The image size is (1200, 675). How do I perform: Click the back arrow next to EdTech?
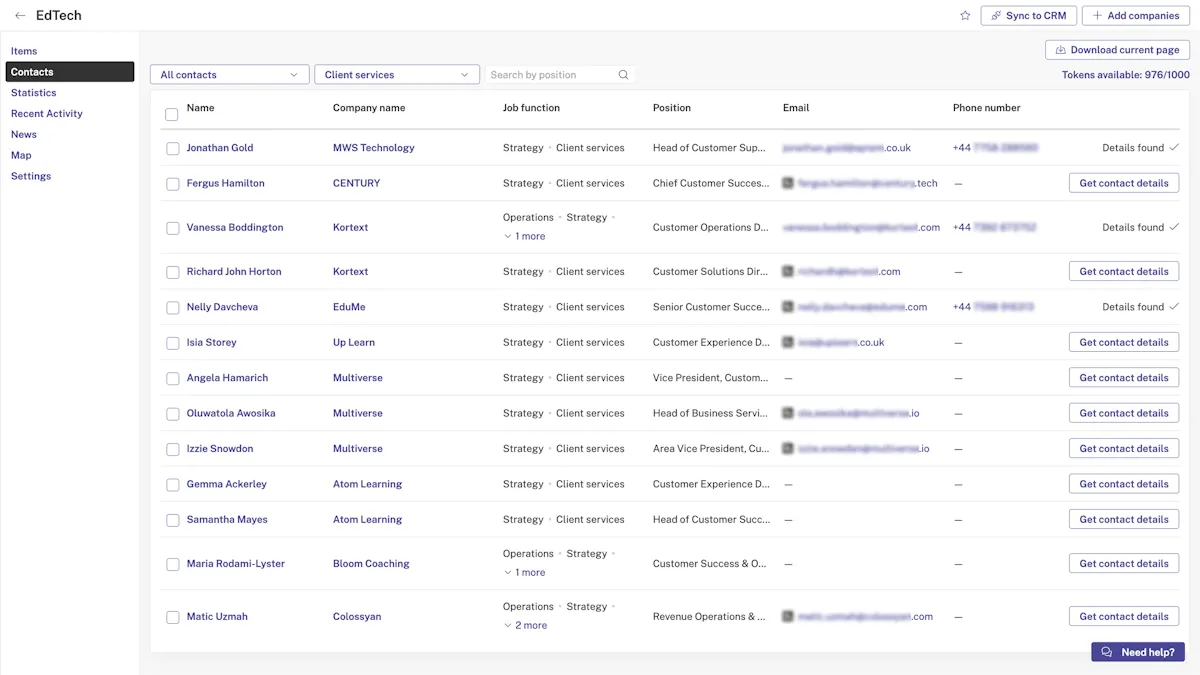coord(20,16)
